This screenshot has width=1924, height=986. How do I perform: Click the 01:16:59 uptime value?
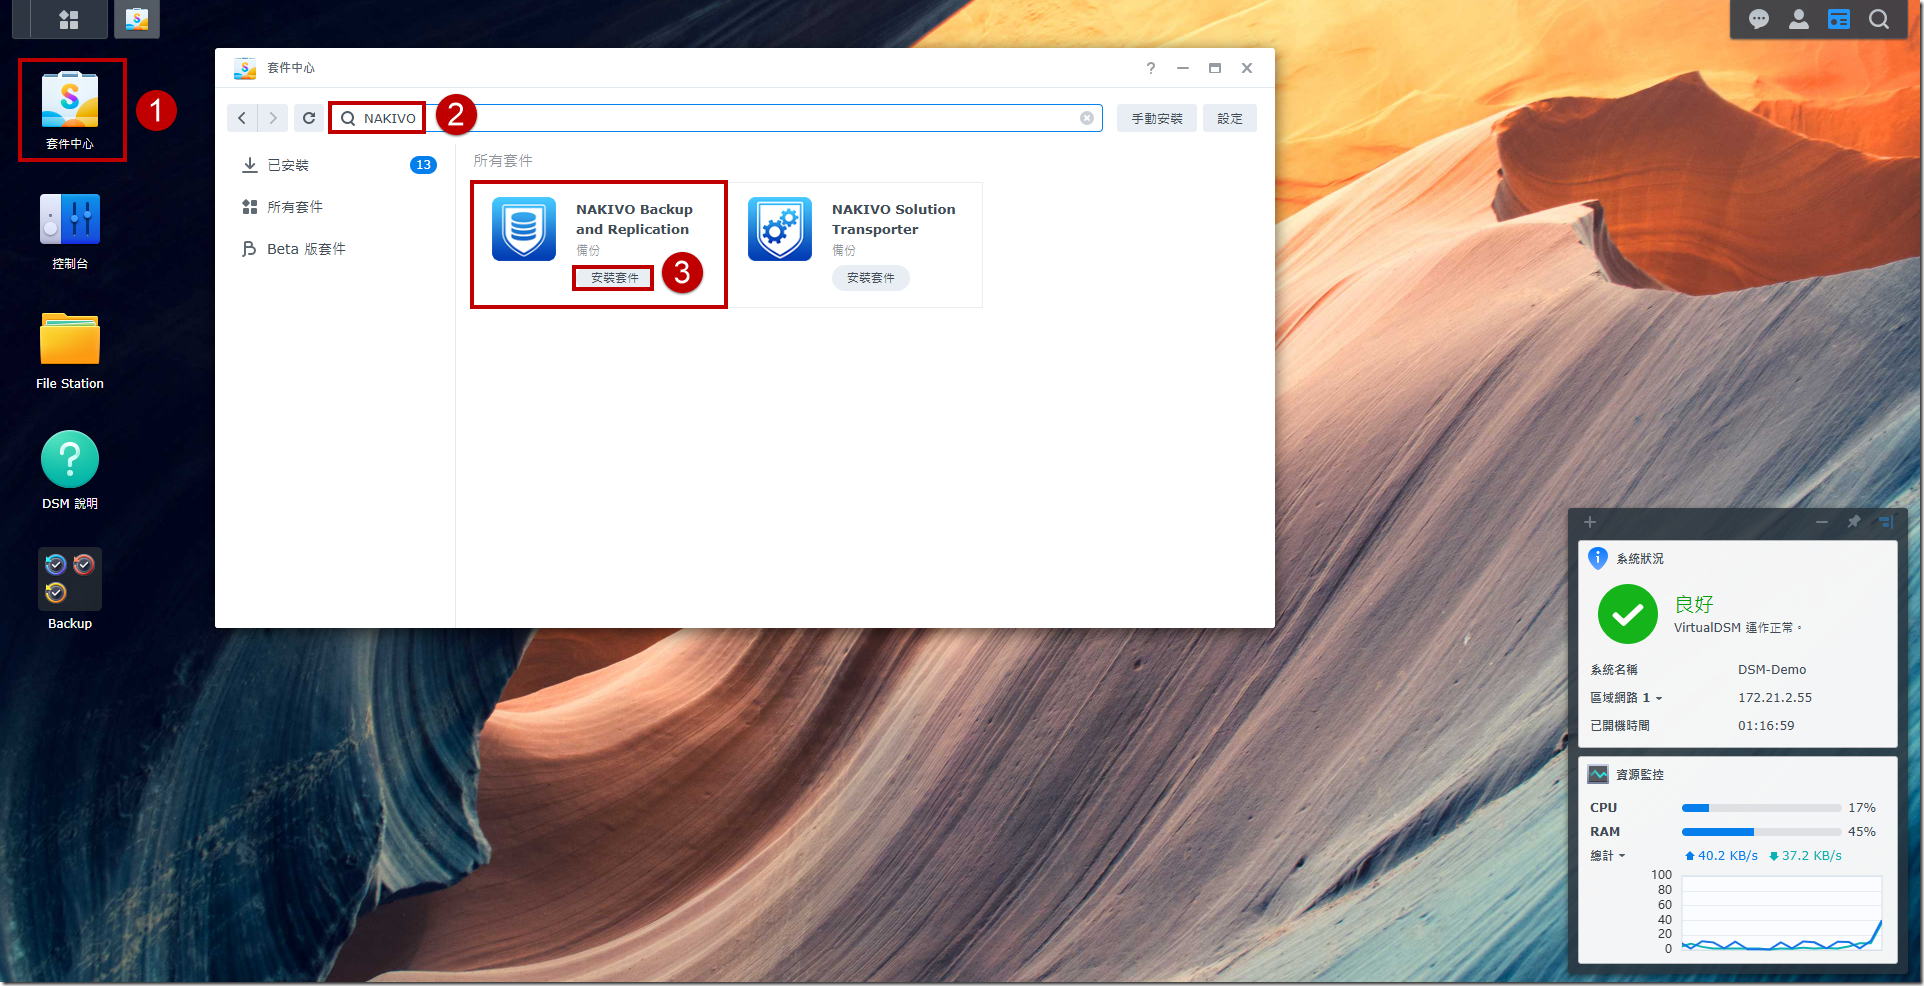coord(1766,726)
